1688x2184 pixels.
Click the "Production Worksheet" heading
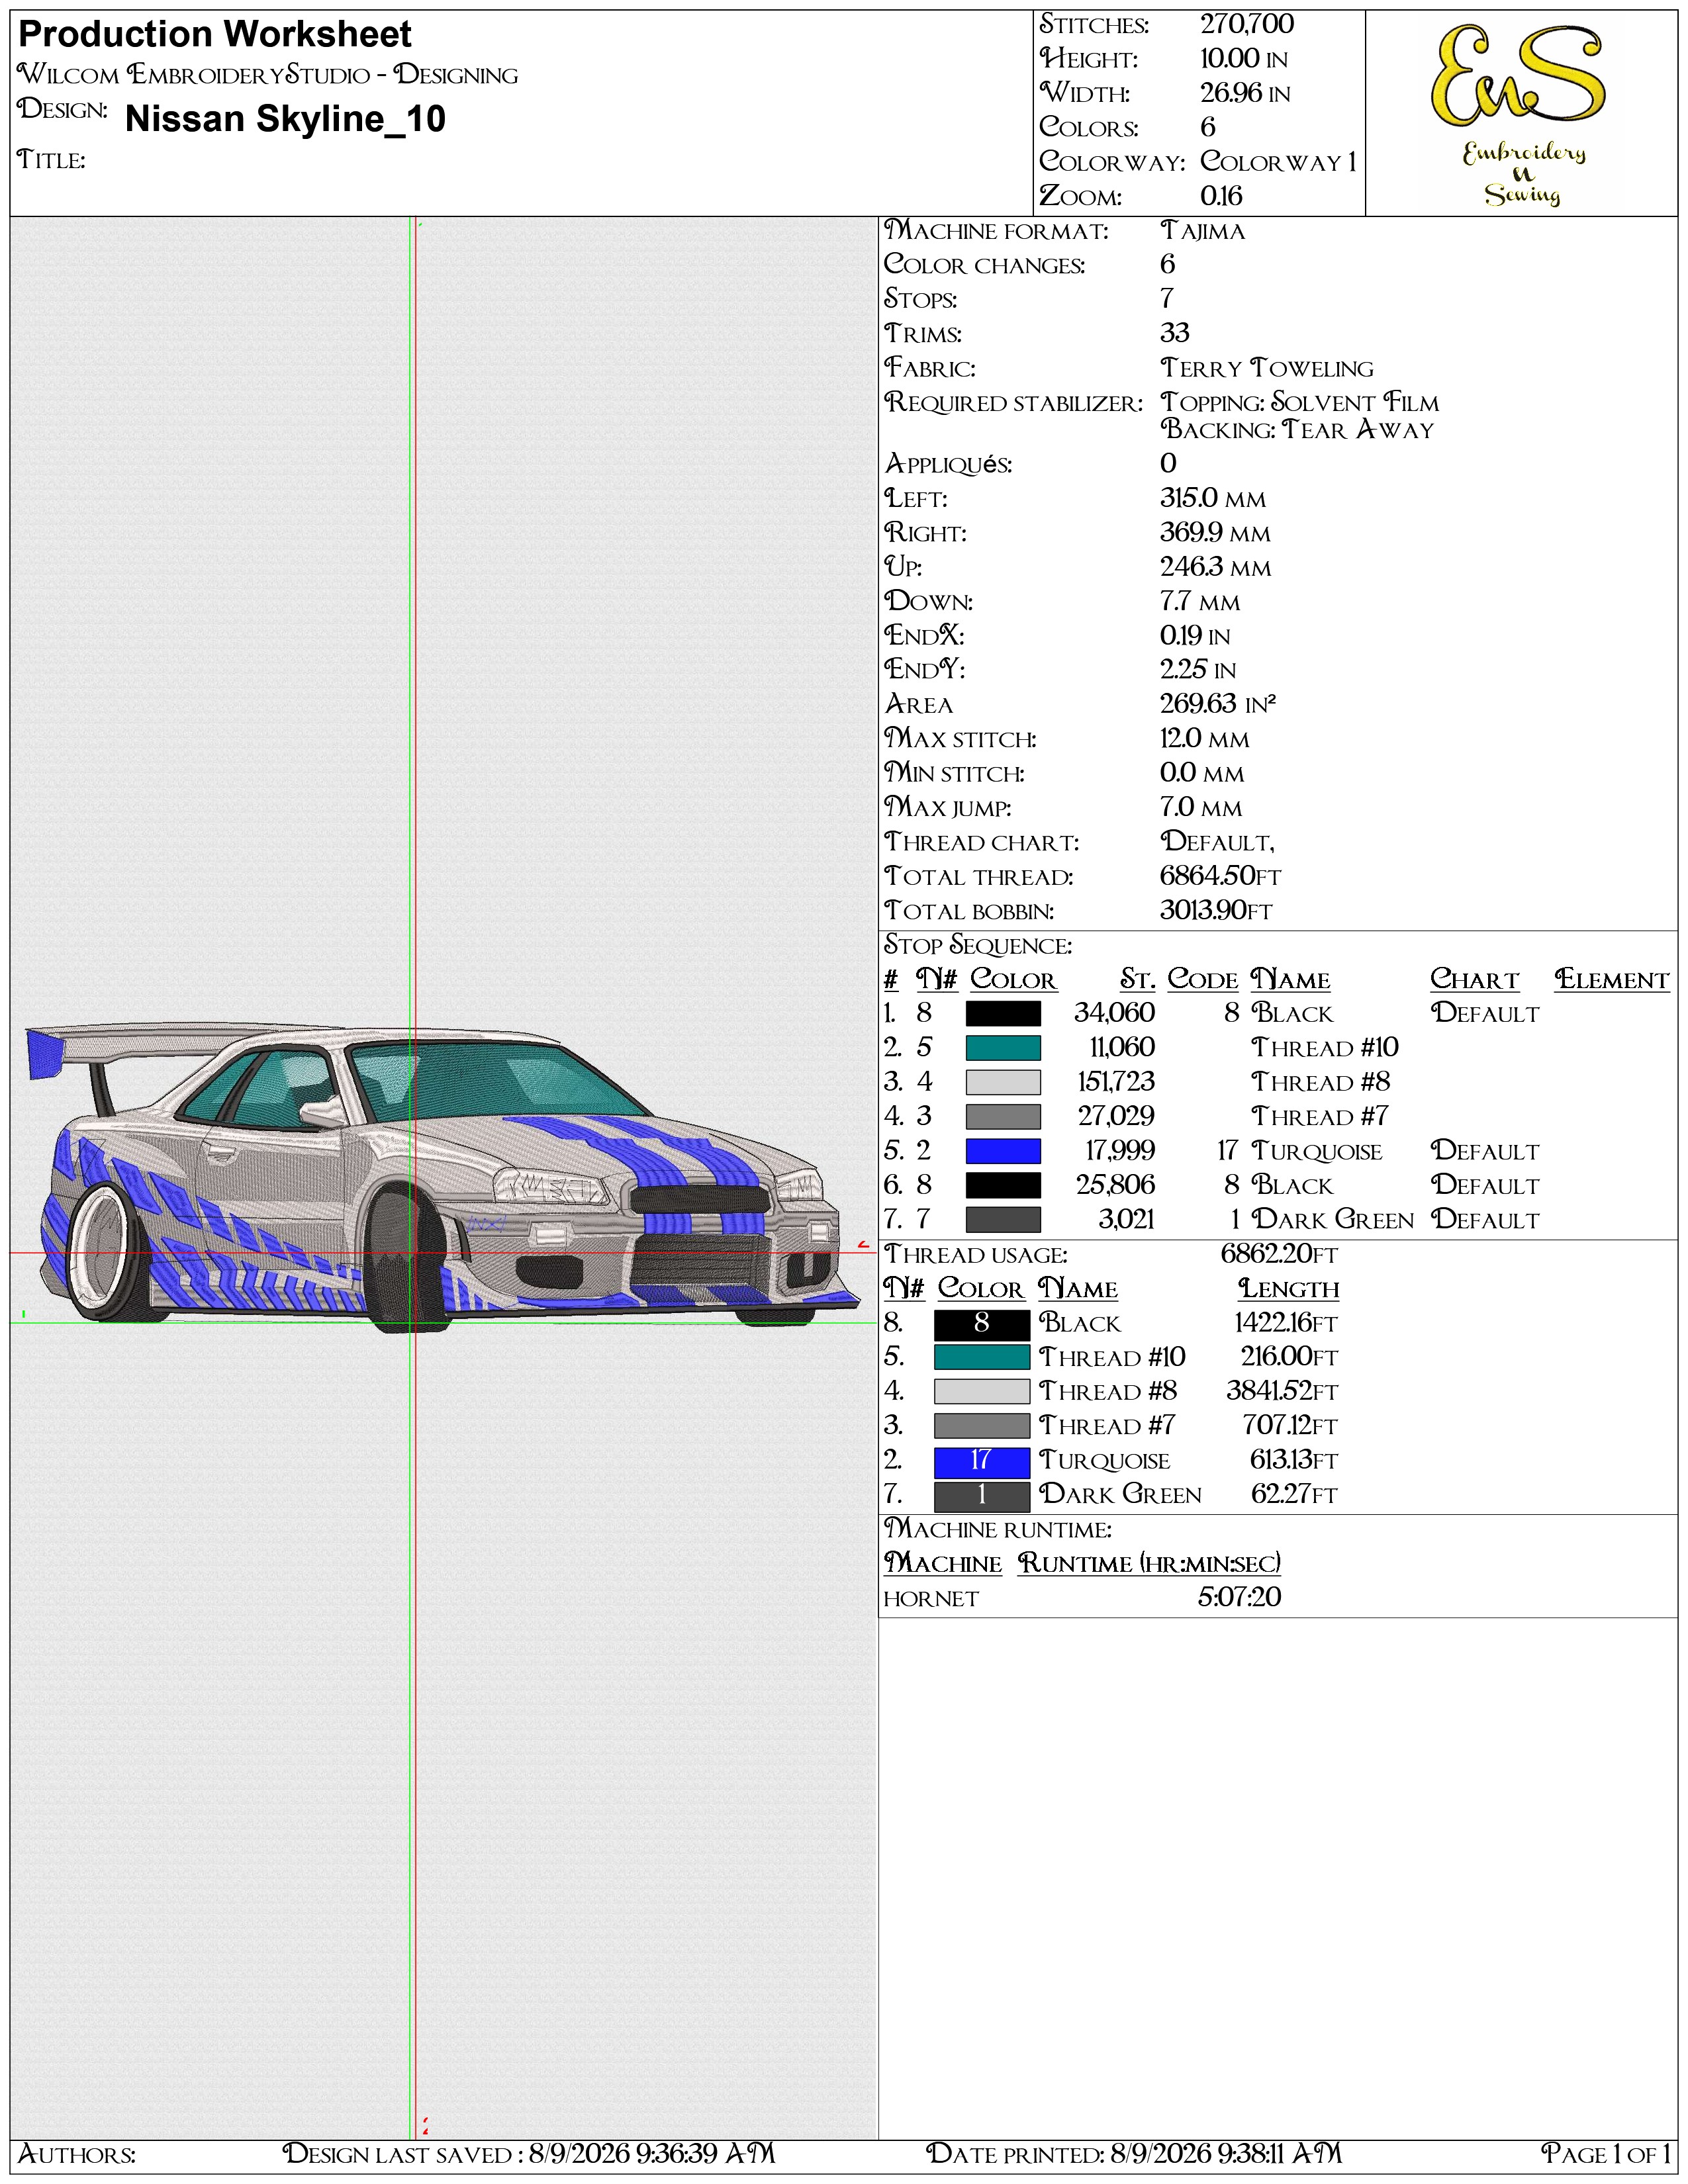(x=215, y=35)
